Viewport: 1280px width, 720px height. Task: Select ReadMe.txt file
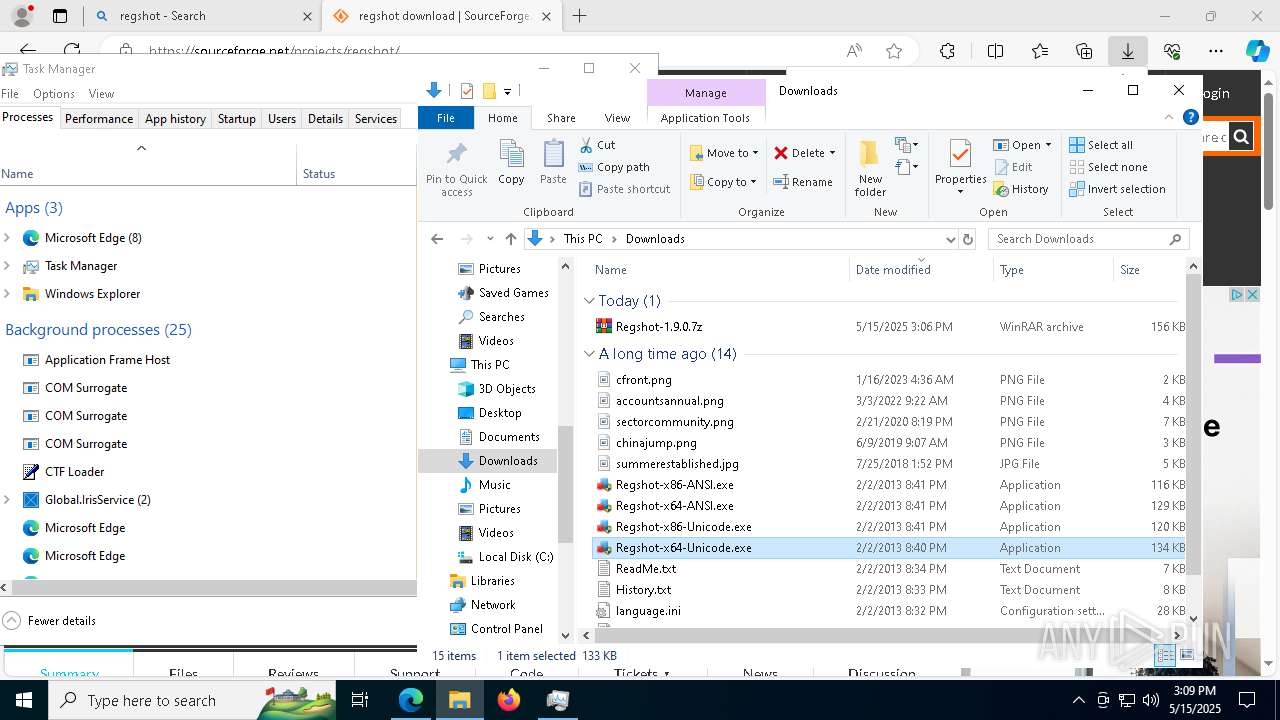click(x=645, y=569)
